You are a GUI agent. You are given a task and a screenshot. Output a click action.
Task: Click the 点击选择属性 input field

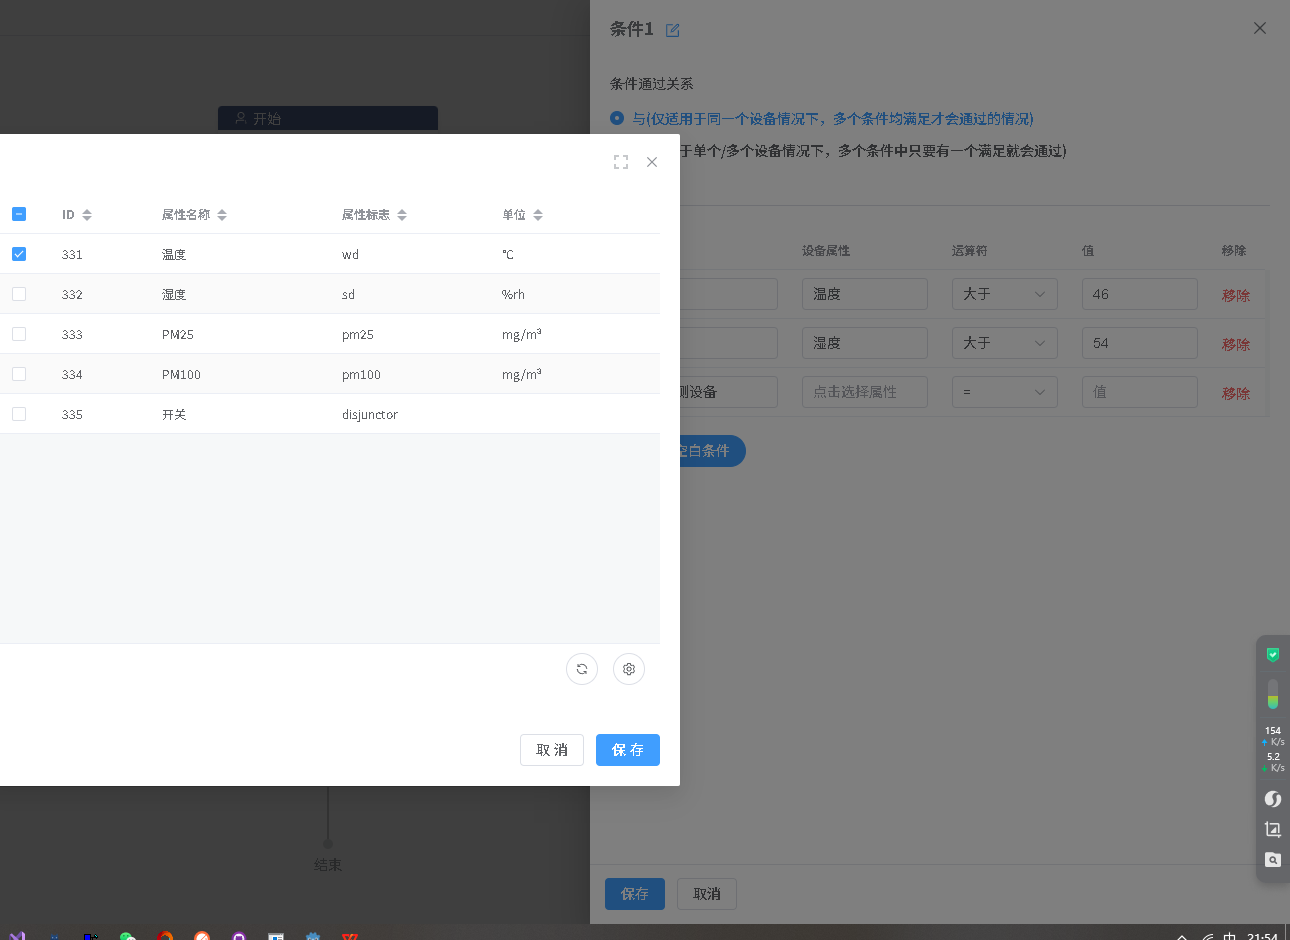click(864, 392)
